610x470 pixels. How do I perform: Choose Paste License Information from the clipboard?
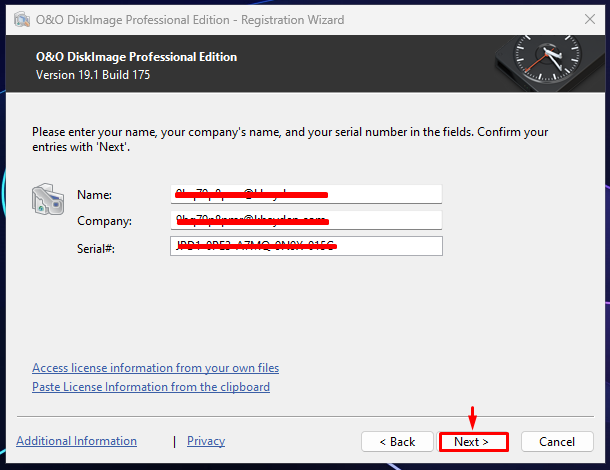151,387
